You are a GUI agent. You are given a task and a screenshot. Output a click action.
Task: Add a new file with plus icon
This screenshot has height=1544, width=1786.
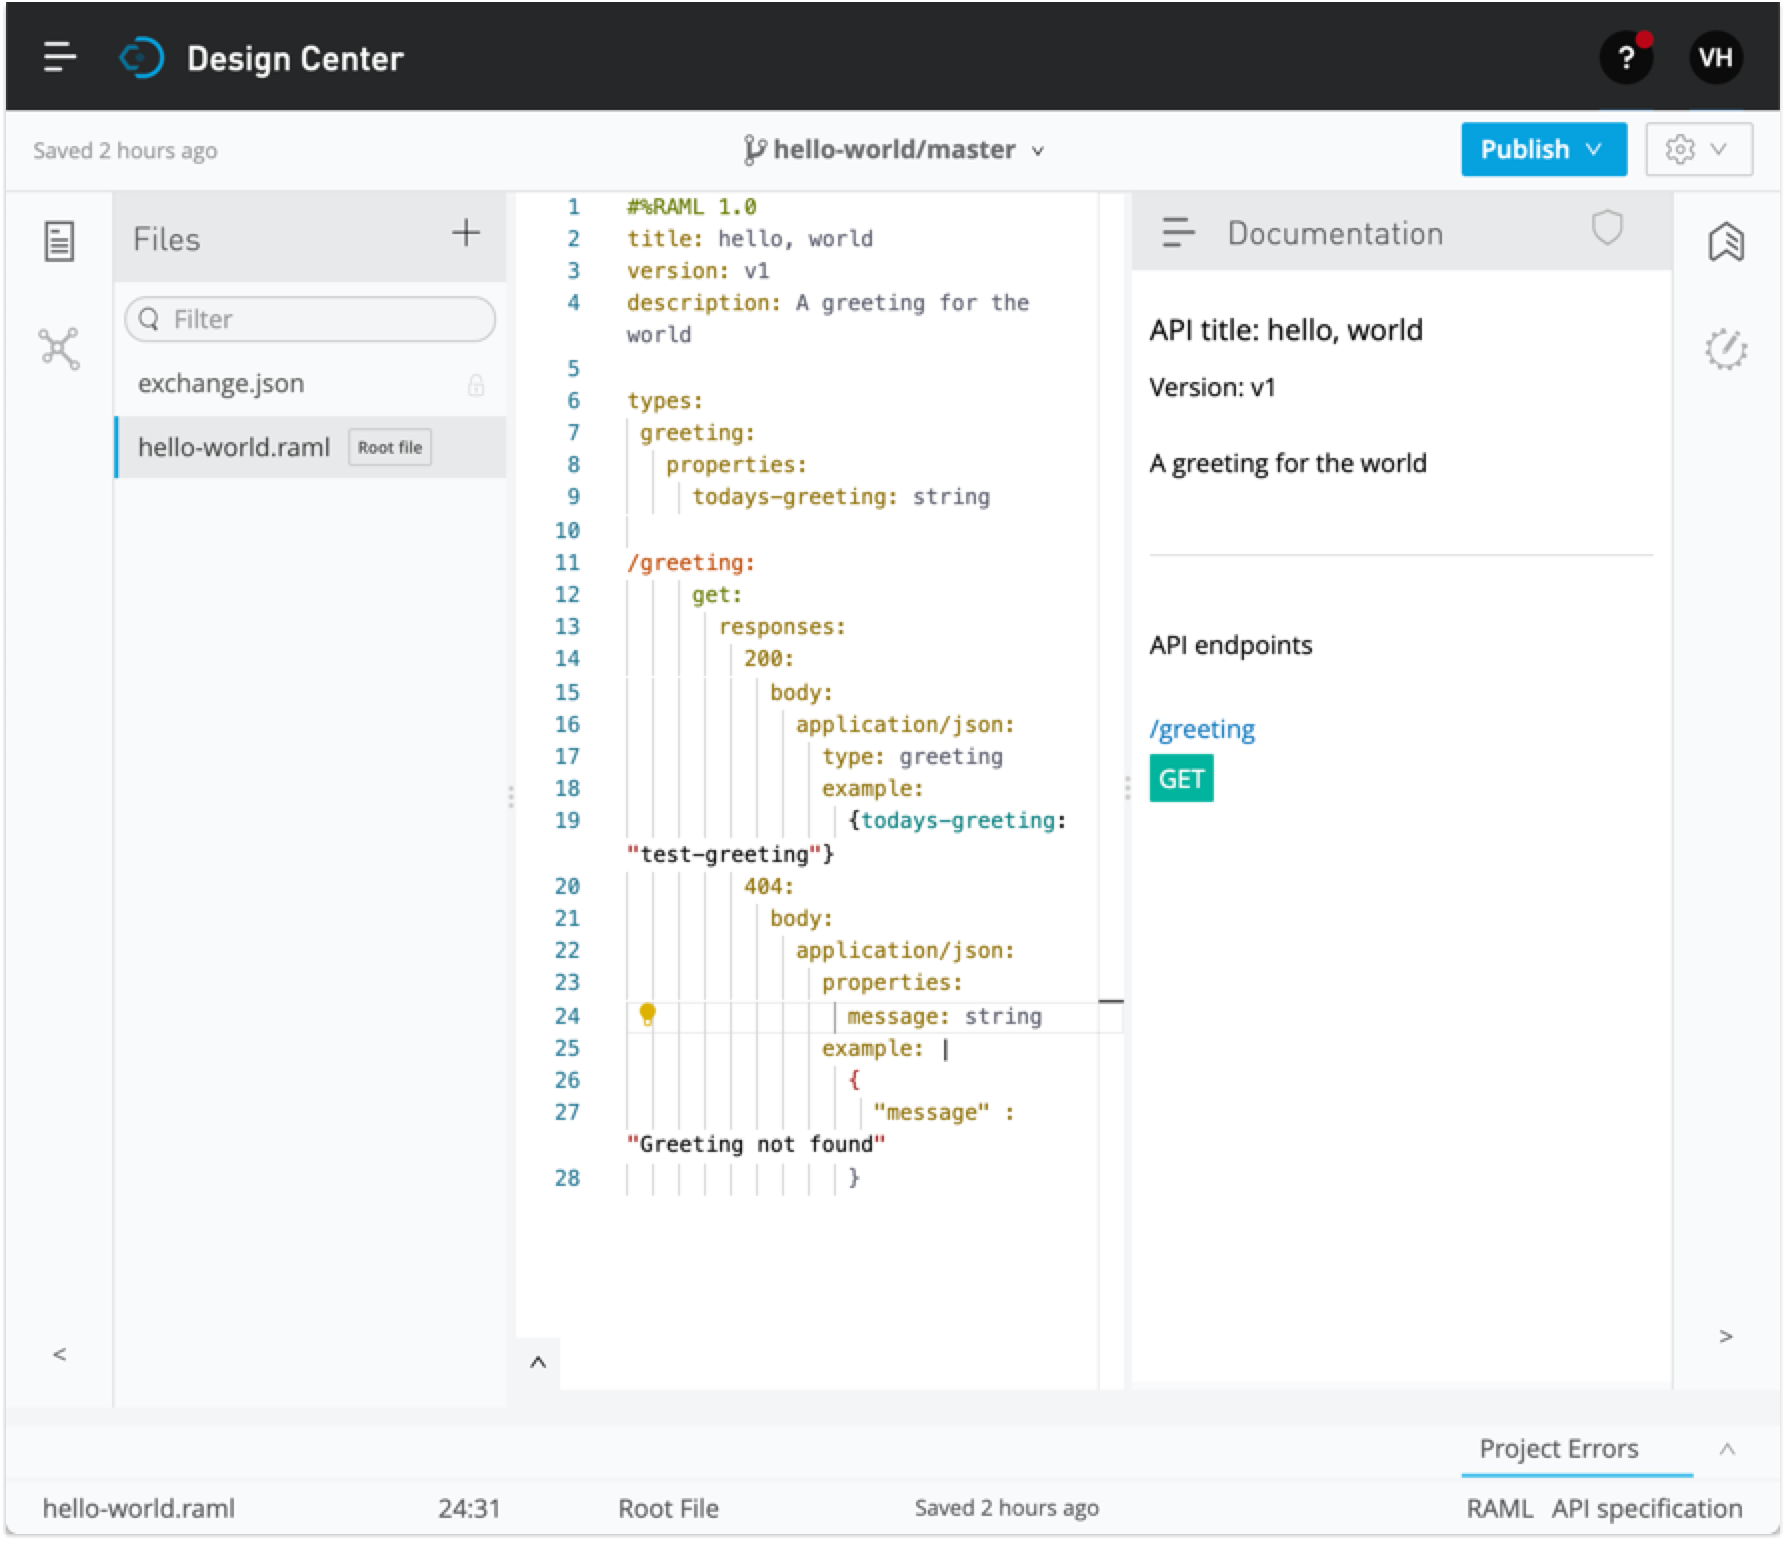(x=466, y=234)
